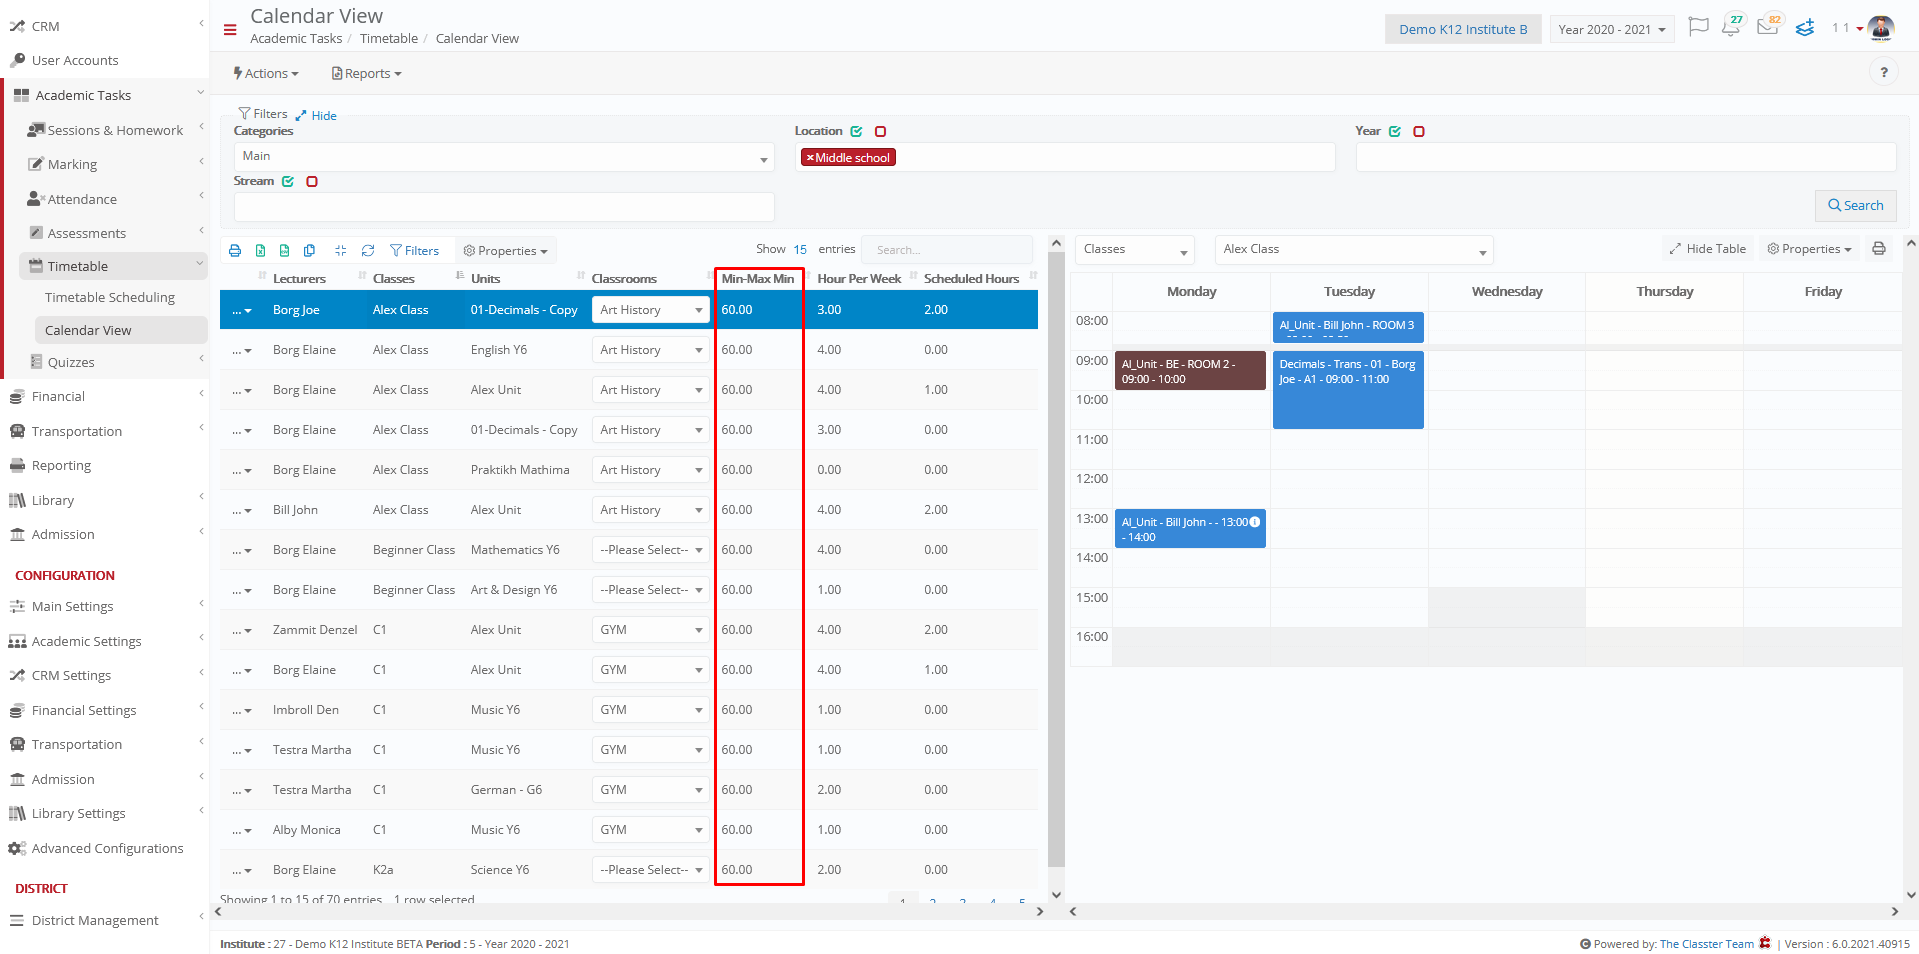
Task: Open messages envelope with 82 badge
Action: coord(1768,27)
